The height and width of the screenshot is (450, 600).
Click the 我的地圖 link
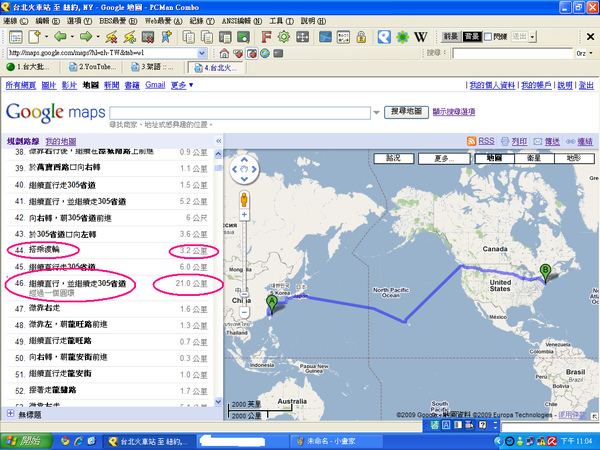(61, 142)
